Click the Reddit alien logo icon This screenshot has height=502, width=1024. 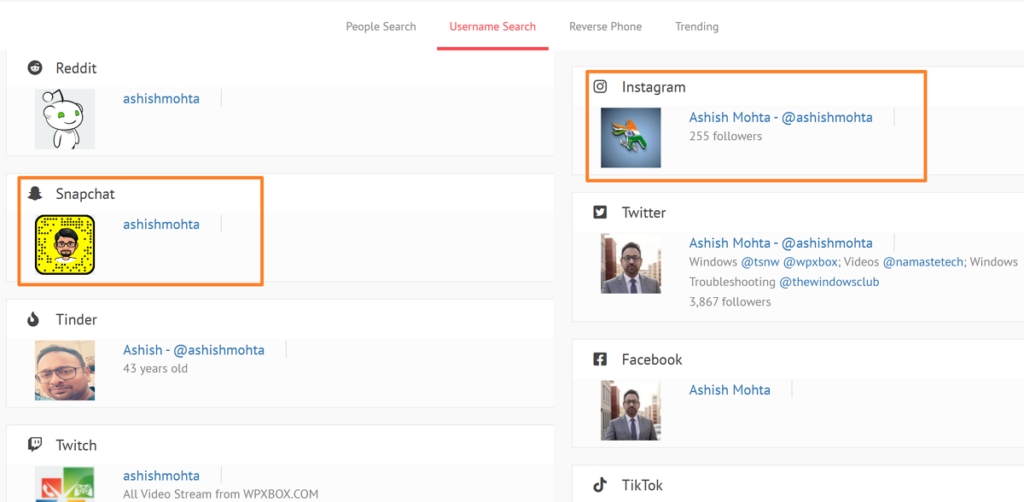pyautogui.click(x=35, y=67)
